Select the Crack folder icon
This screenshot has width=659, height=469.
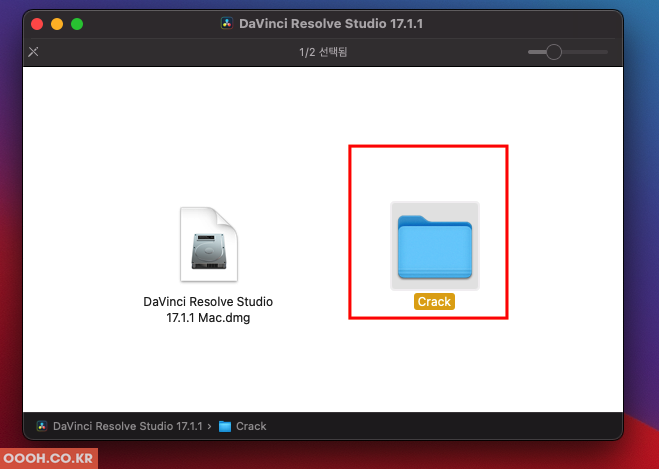pos(435,246)
